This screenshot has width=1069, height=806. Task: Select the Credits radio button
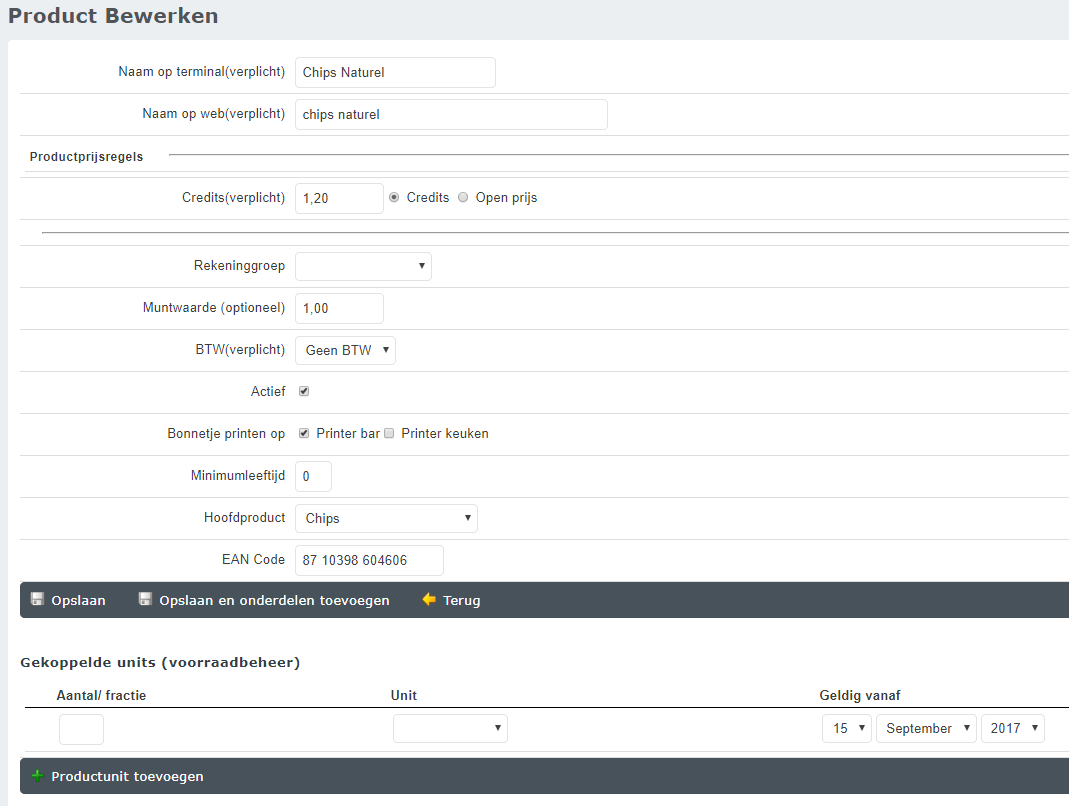(x=394, y=198)
